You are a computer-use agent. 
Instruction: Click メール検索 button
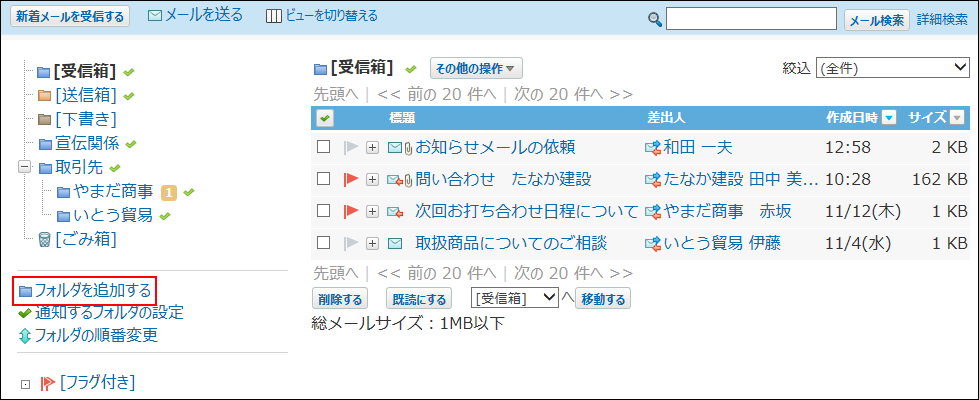[877, 20]
